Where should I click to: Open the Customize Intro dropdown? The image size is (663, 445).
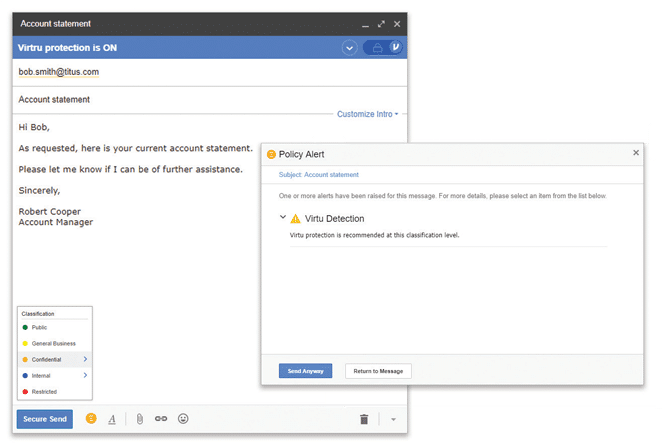(367, 114)
